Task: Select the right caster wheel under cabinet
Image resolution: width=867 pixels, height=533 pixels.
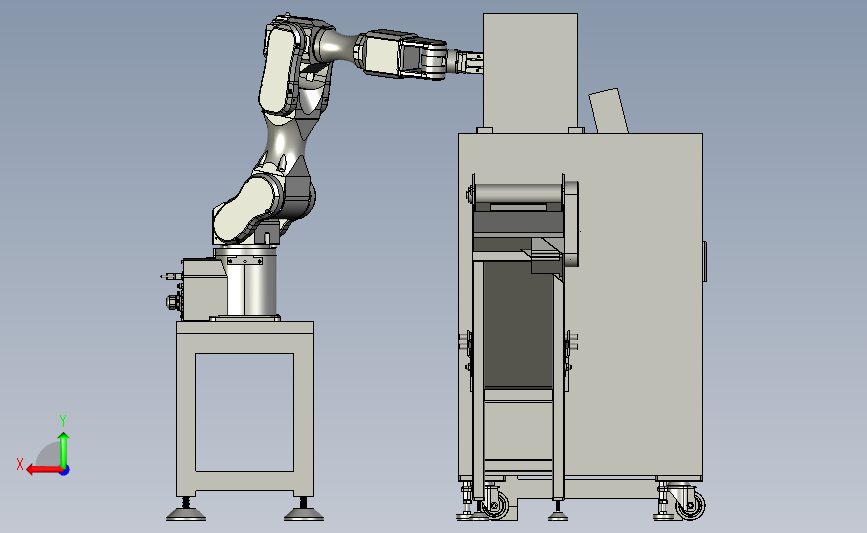Action: [x=690, y=504]
